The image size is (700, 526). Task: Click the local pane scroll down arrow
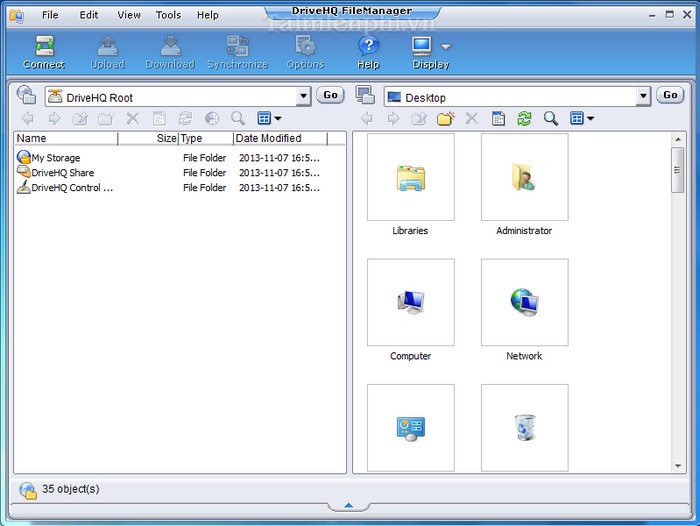pyautogui.click(x=678, y=466)
